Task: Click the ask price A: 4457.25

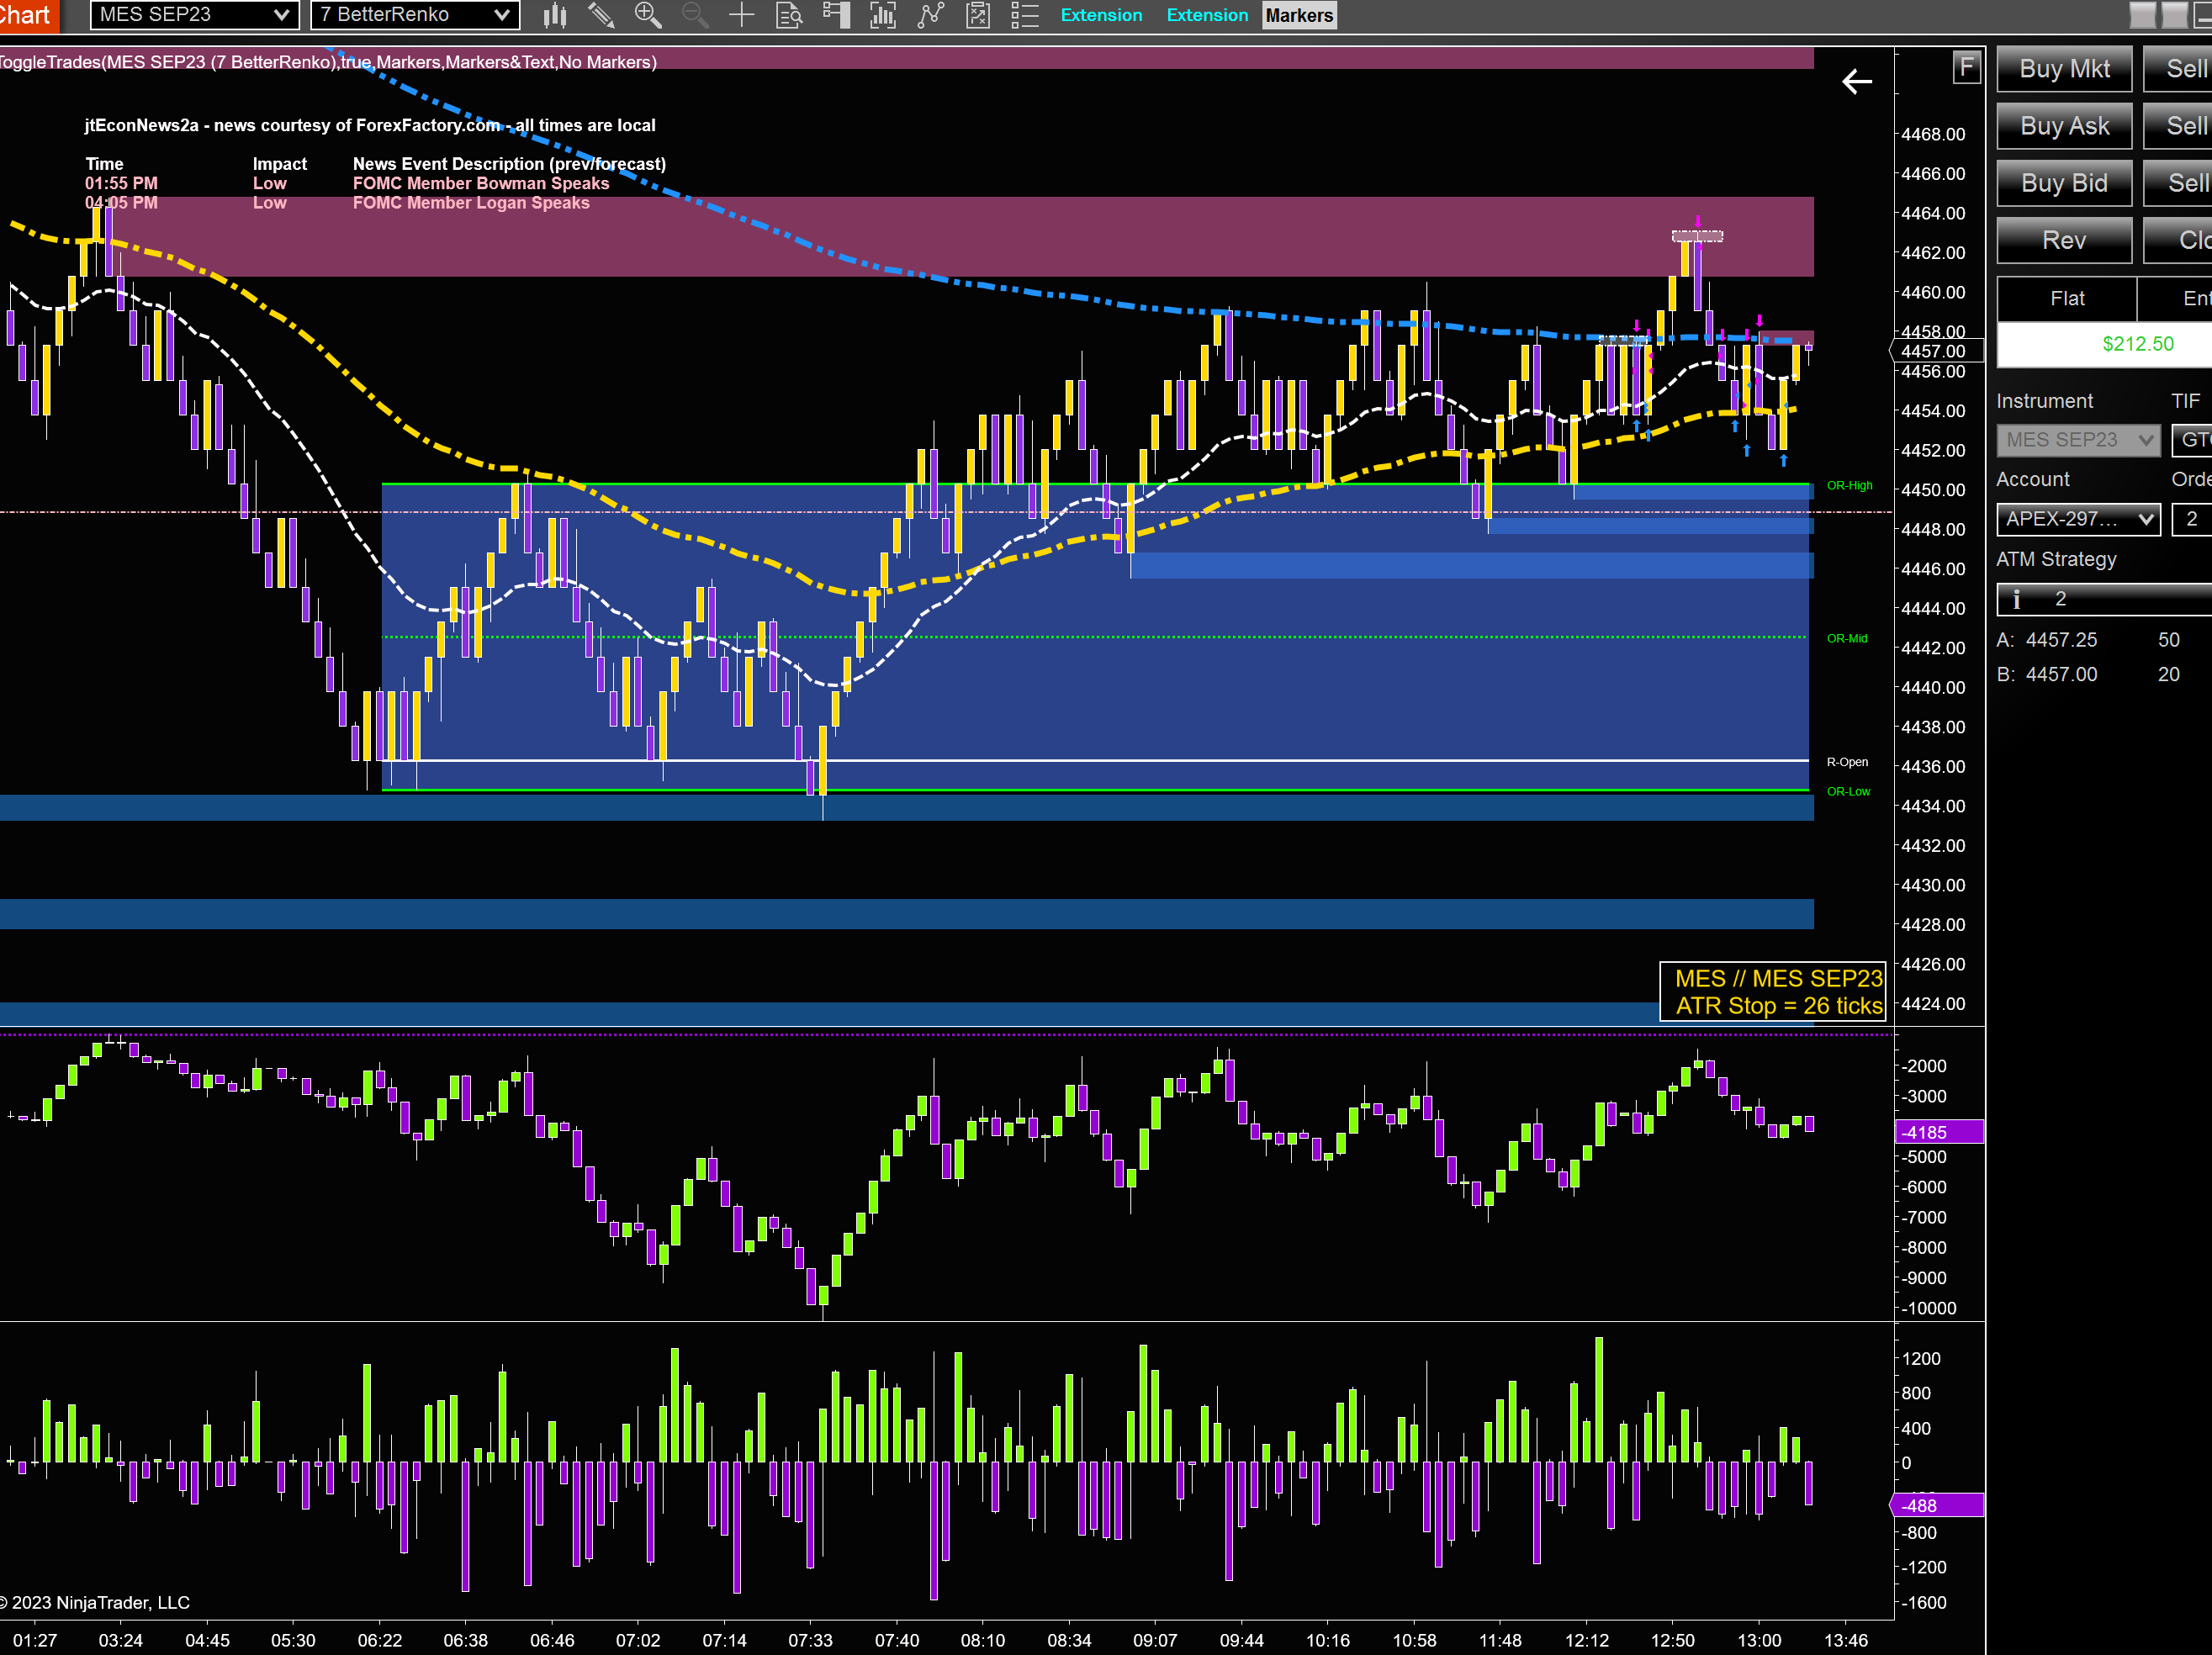Action: [x=2047, y=640]
